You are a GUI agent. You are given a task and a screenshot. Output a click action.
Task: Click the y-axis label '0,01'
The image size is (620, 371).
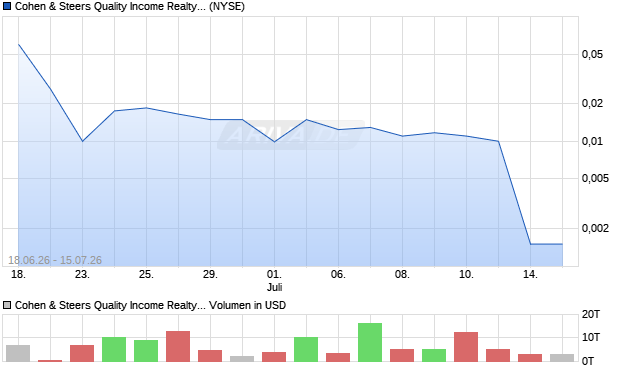[592, 142]
